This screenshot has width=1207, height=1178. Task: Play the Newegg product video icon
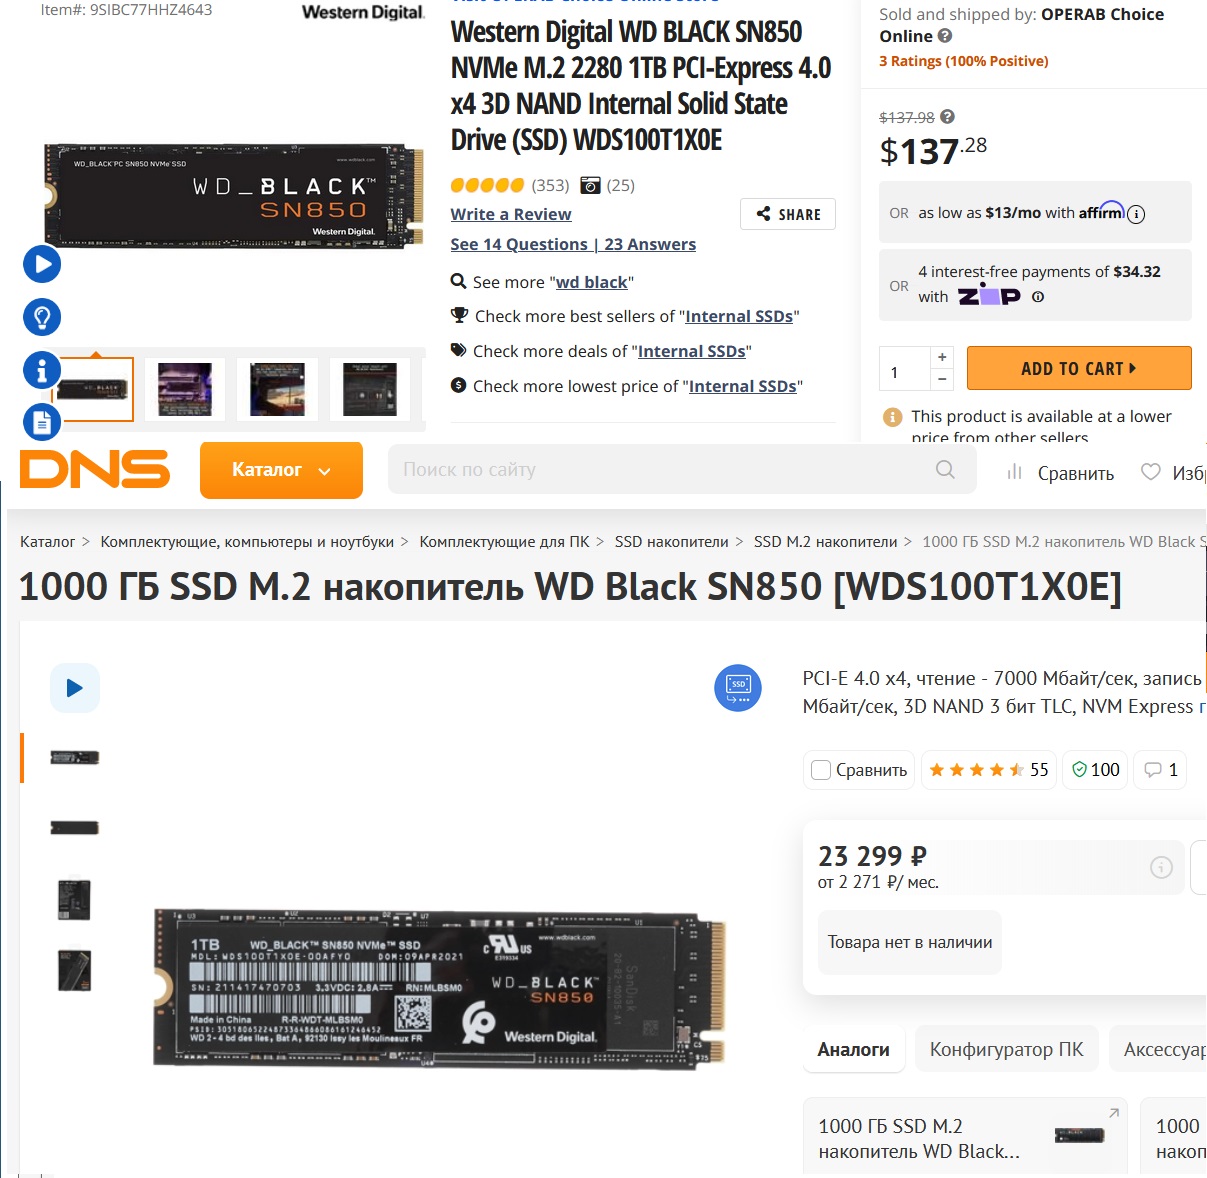42,264
